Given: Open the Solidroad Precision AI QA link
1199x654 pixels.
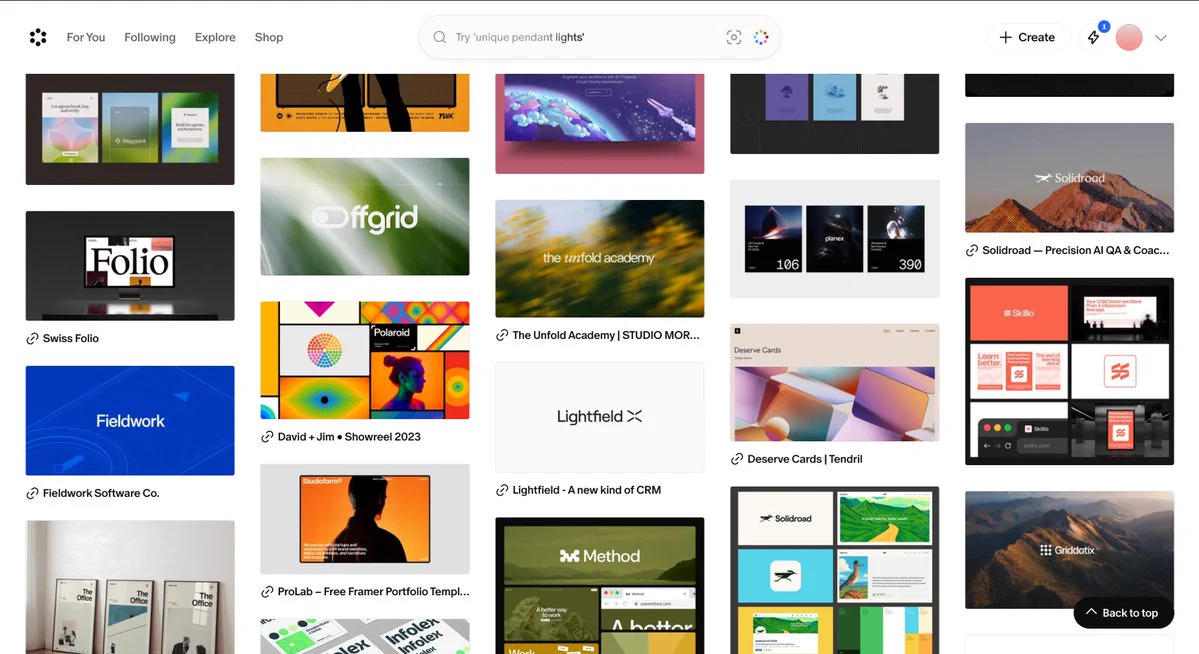Looking at the screenshot, I should (1075, 250).
